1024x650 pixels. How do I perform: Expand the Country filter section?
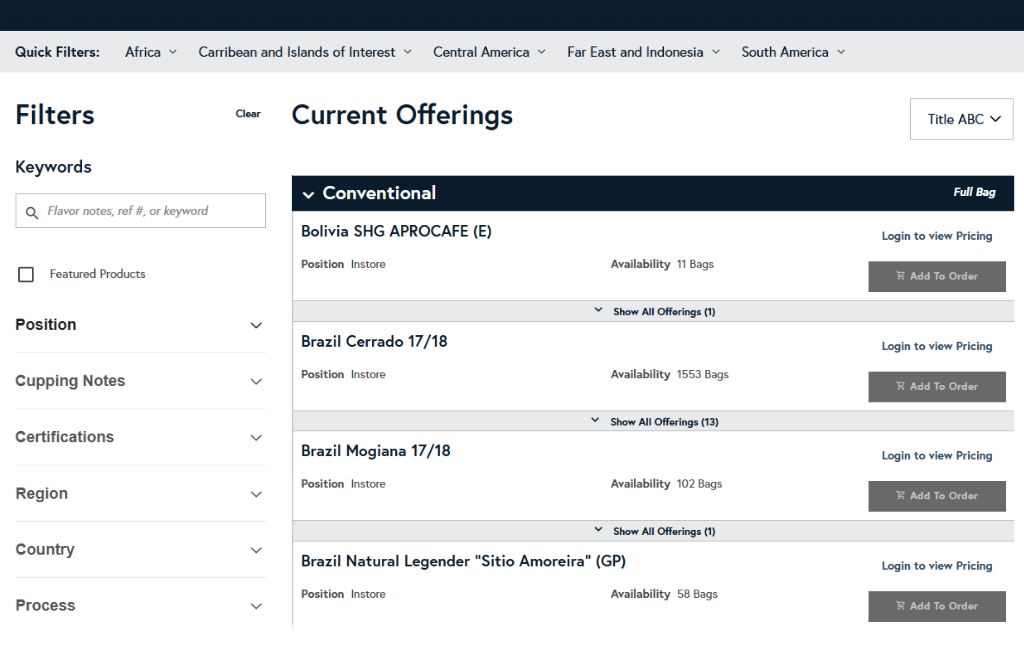(x=140, y=549)
